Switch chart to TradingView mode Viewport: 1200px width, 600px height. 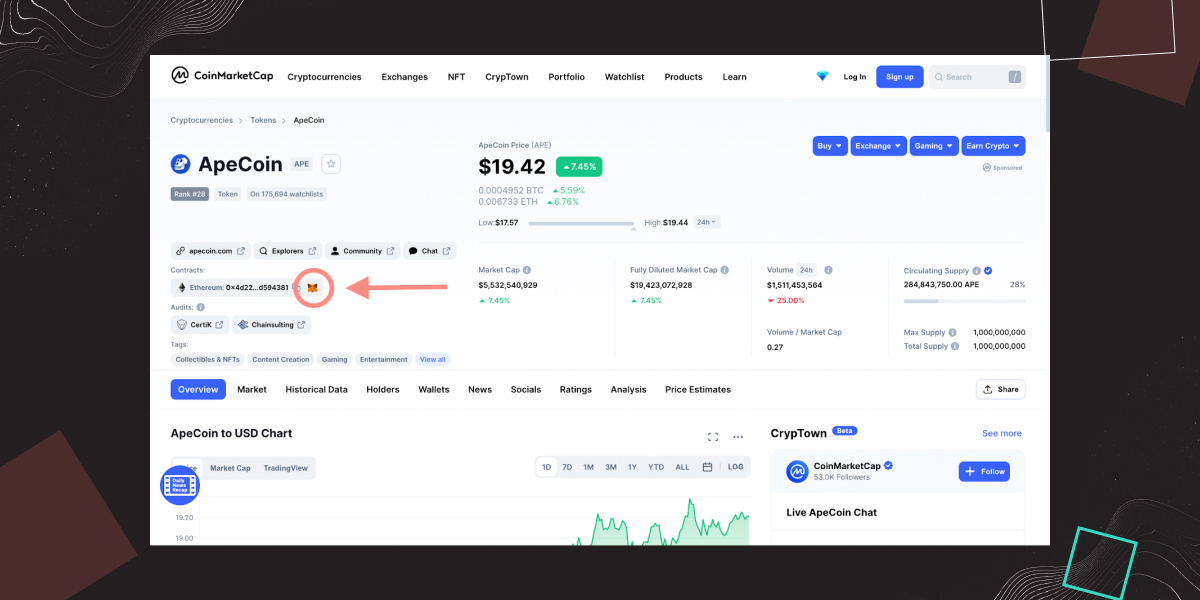click(x=286, y=468)
